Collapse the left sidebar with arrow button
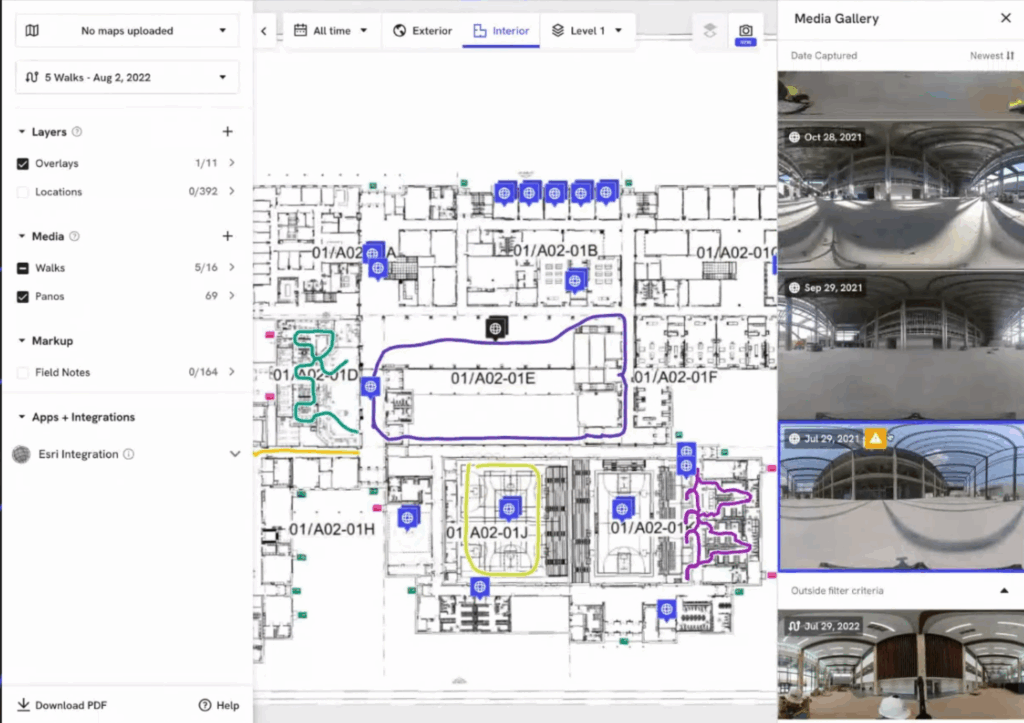Image resolution: width=1024 pixels, height=723 pixels. click(x=264, y=31)
